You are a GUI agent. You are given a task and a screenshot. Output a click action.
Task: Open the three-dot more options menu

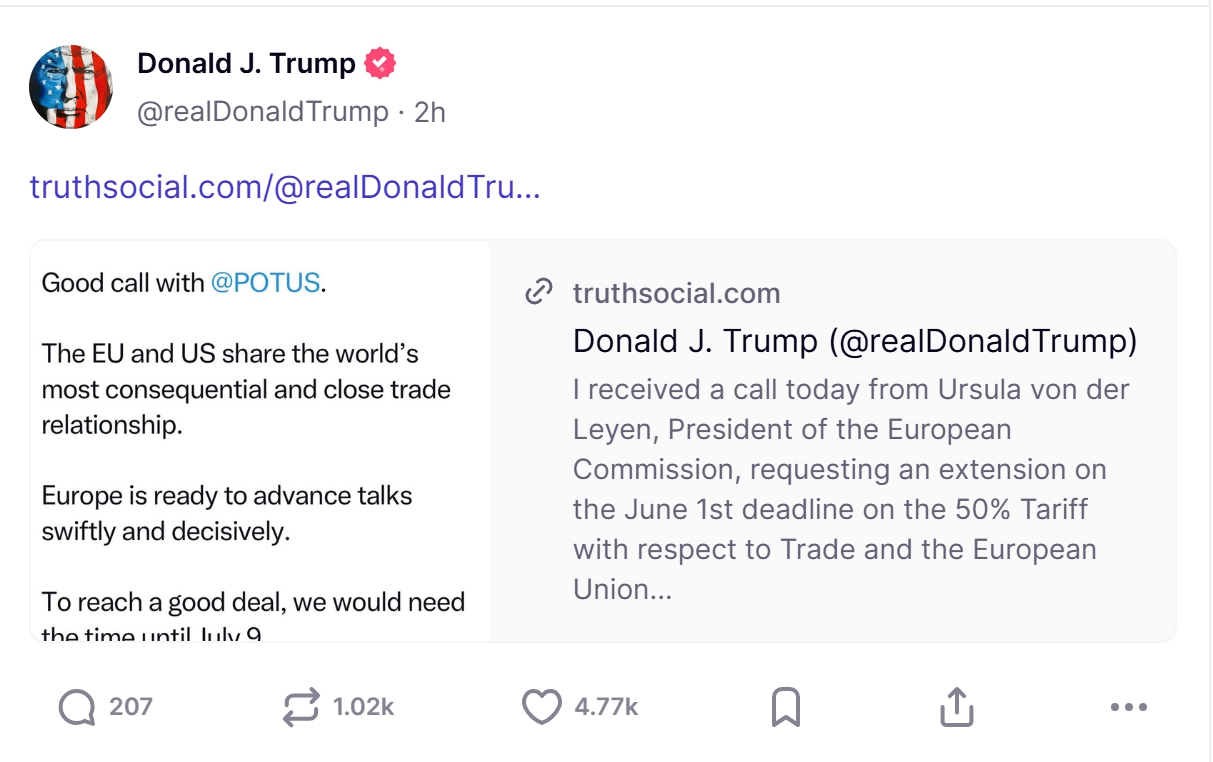point(1129,708)
